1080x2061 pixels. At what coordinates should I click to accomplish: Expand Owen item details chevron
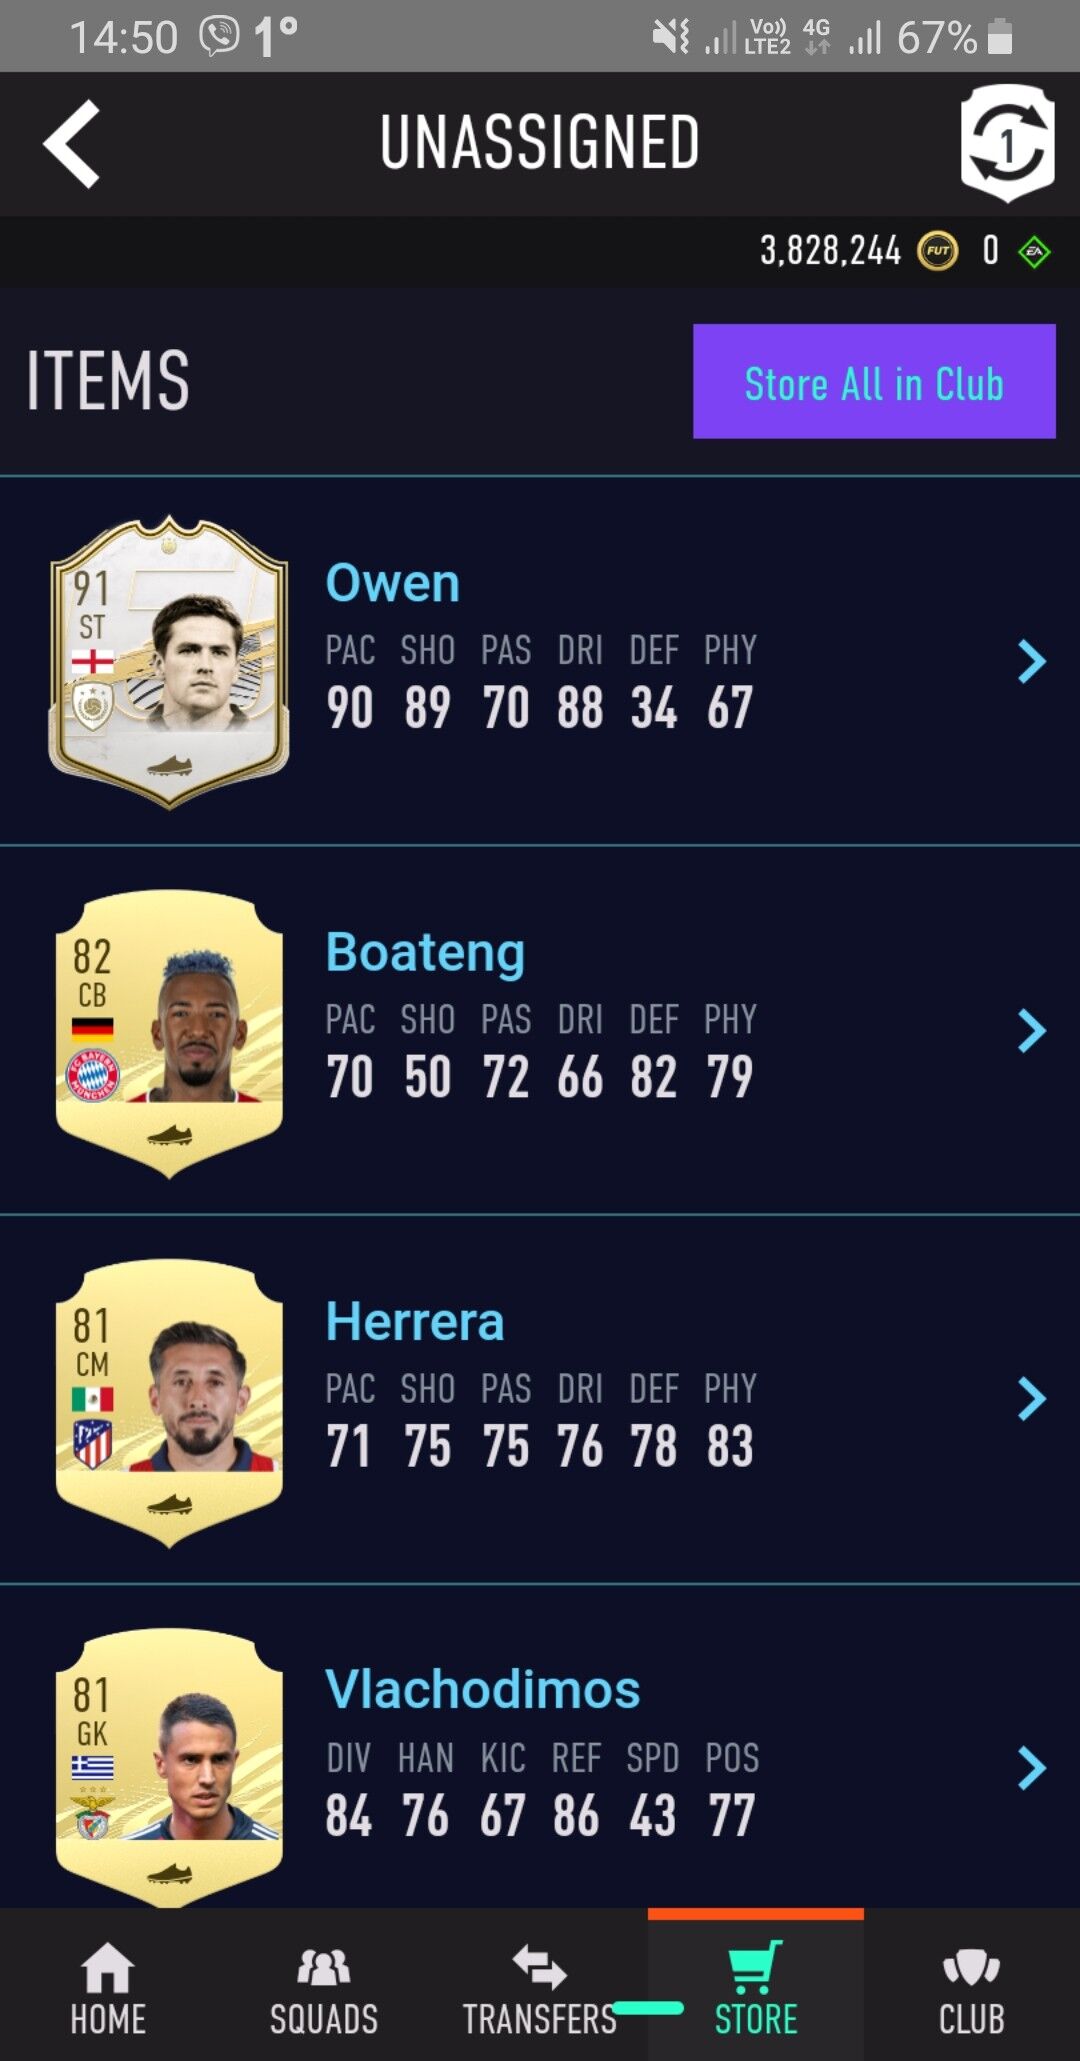click(1031, 661)
